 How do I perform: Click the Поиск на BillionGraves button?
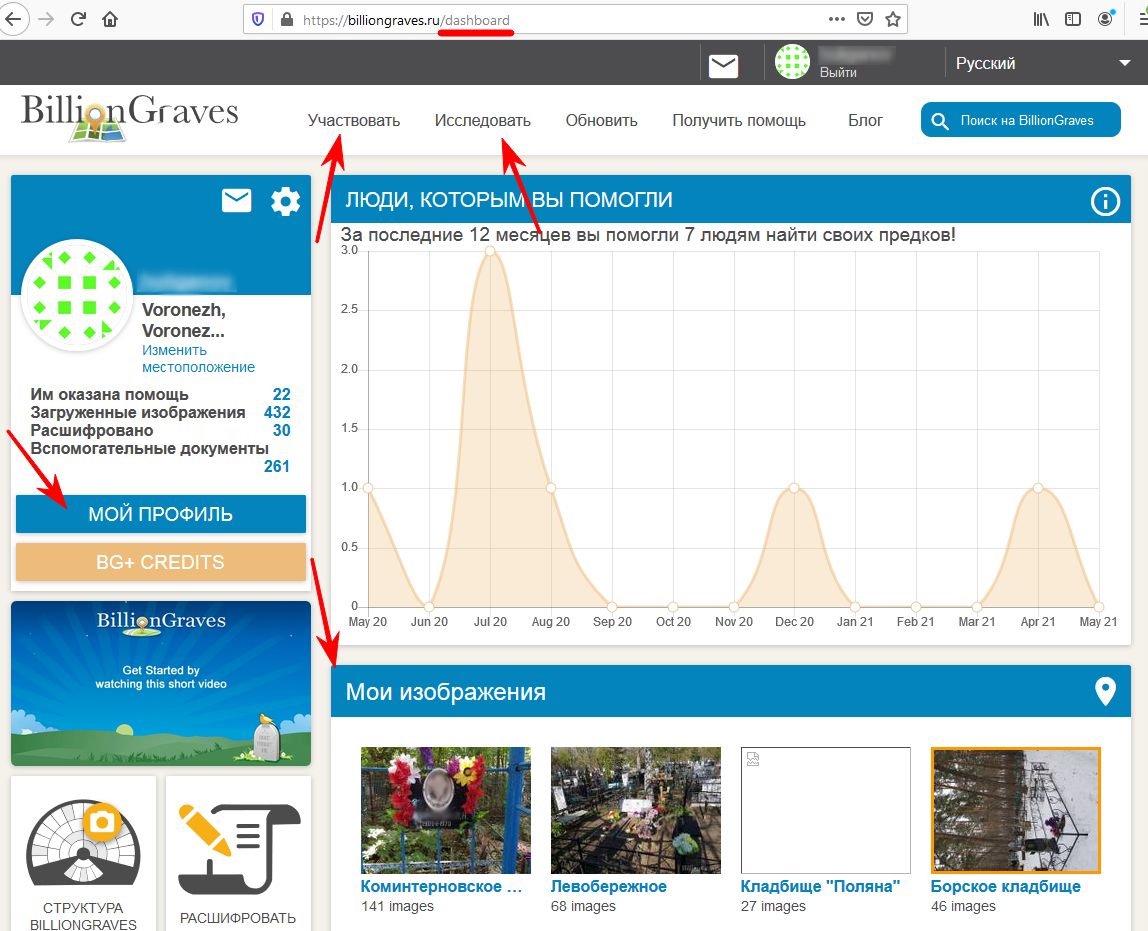(1021, 119)
